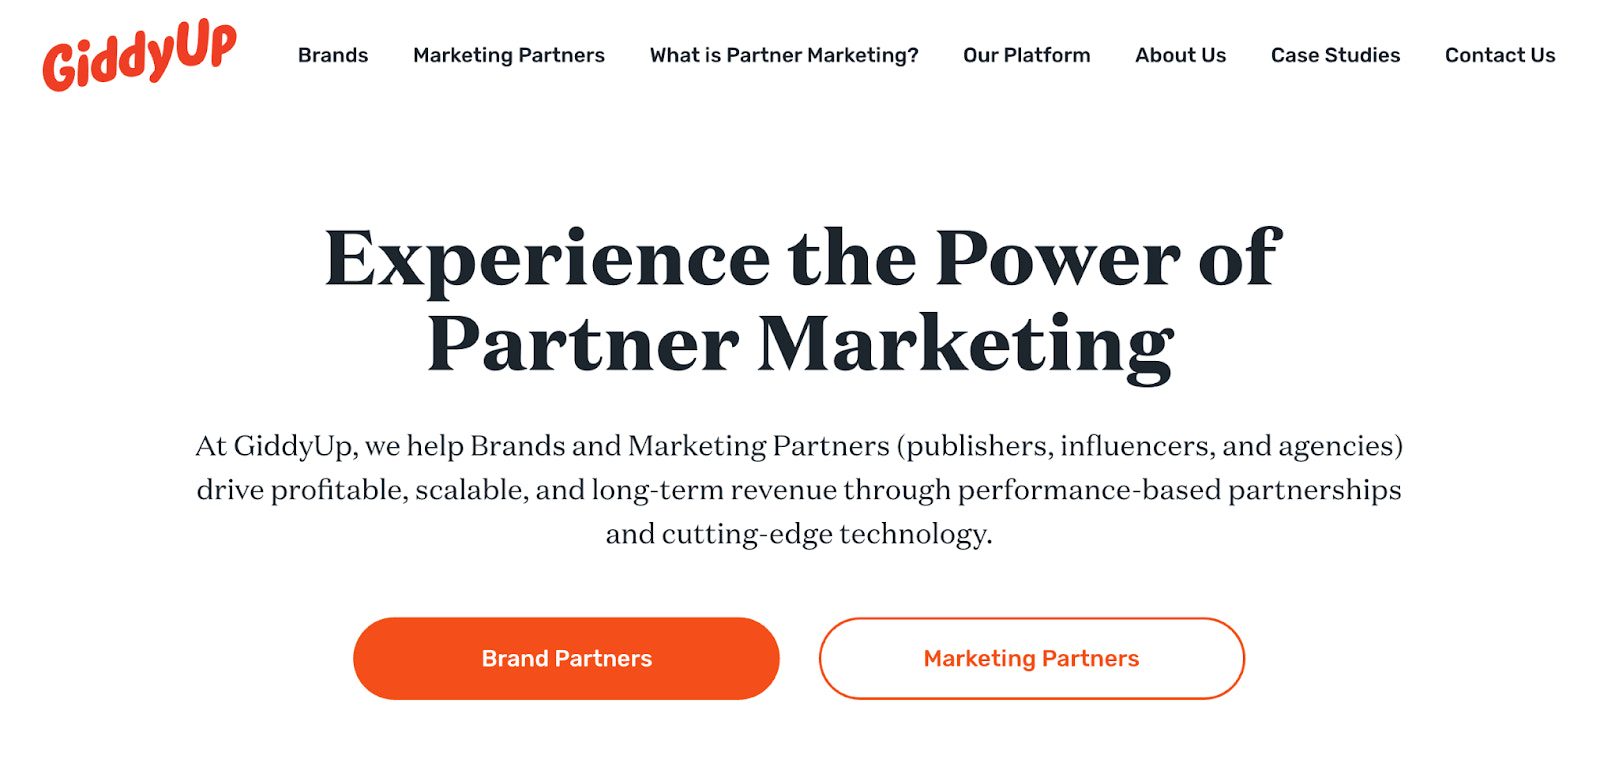
Task: Click GiddyUp in the description paragraph
Action: pyautogui.click(x=293, y=446)
